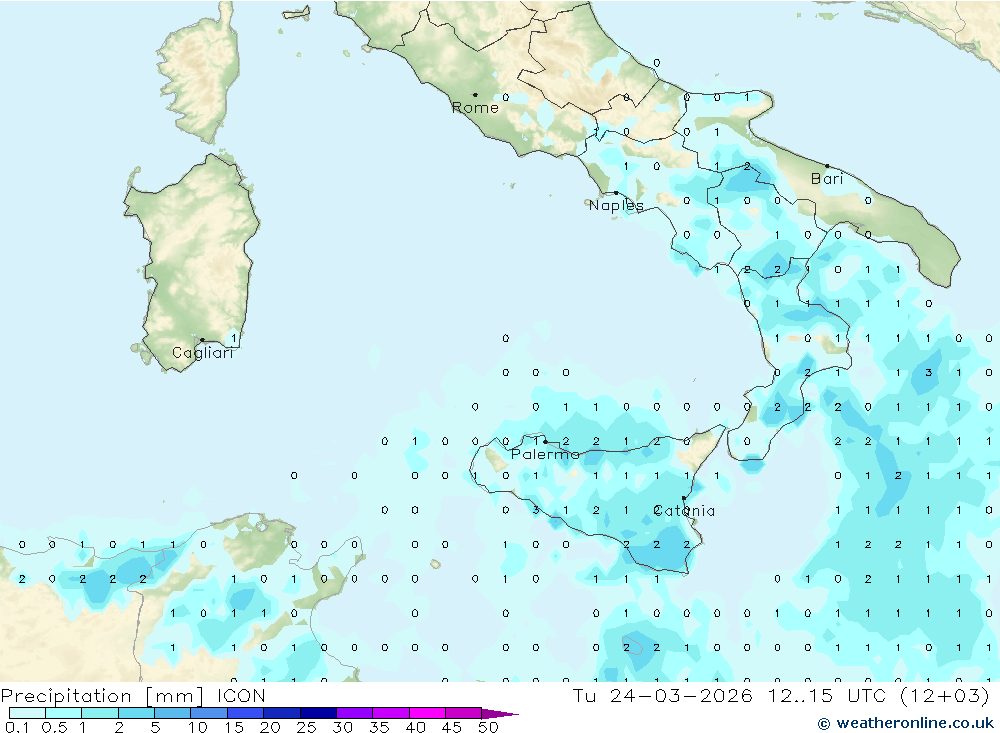Select the Catania city label

684,510
